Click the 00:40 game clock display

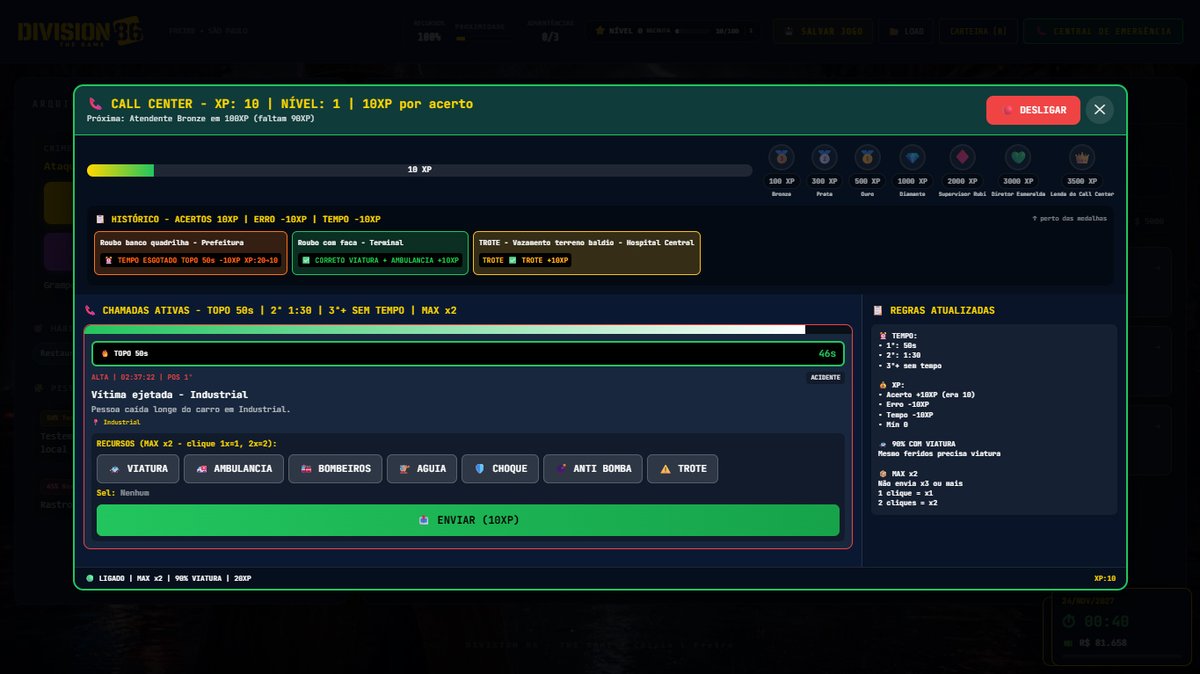(x=1105, y=621)
